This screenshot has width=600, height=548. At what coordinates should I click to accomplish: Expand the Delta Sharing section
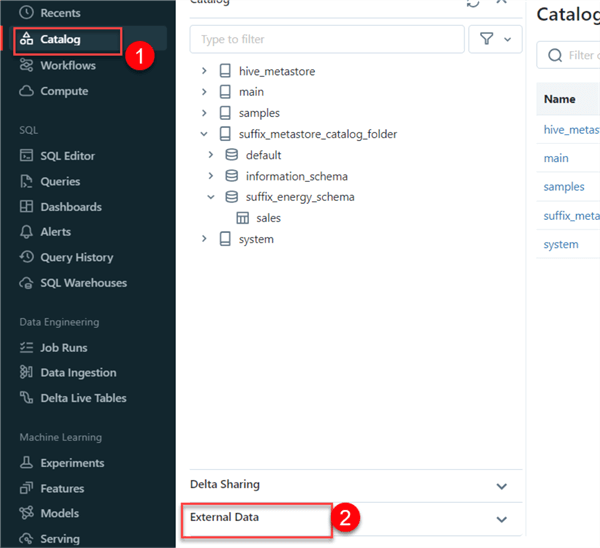[x=501, y=485]
